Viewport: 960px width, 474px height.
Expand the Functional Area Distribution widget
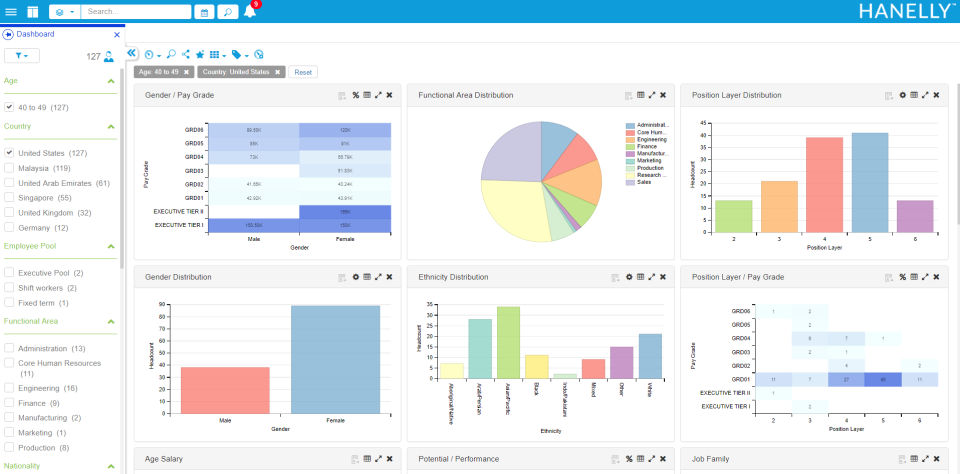652,95
